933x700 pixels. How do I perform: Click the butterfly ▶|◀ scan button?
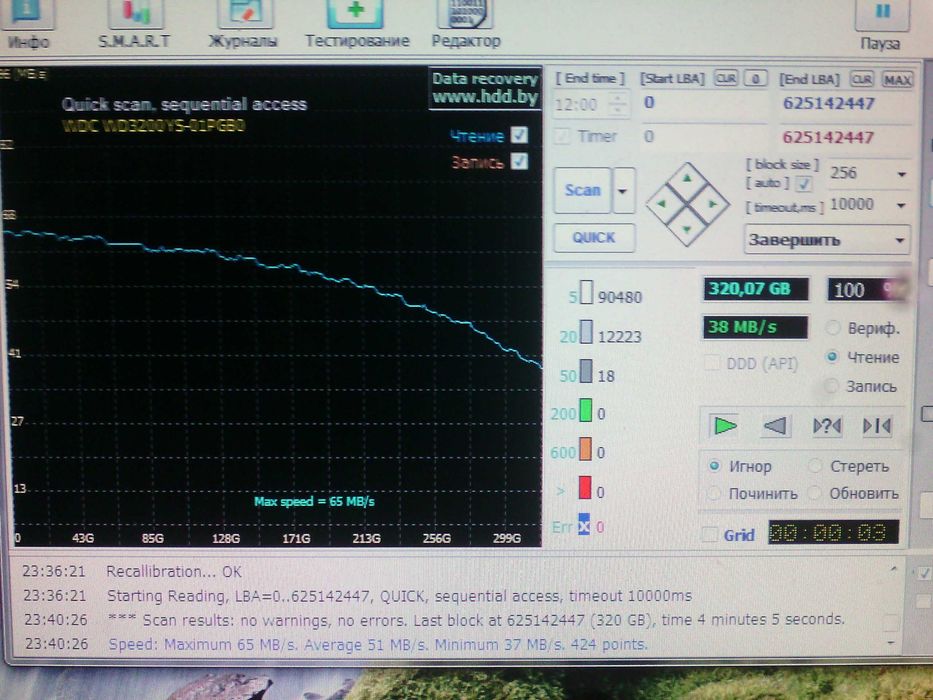[x=876, y=426]
